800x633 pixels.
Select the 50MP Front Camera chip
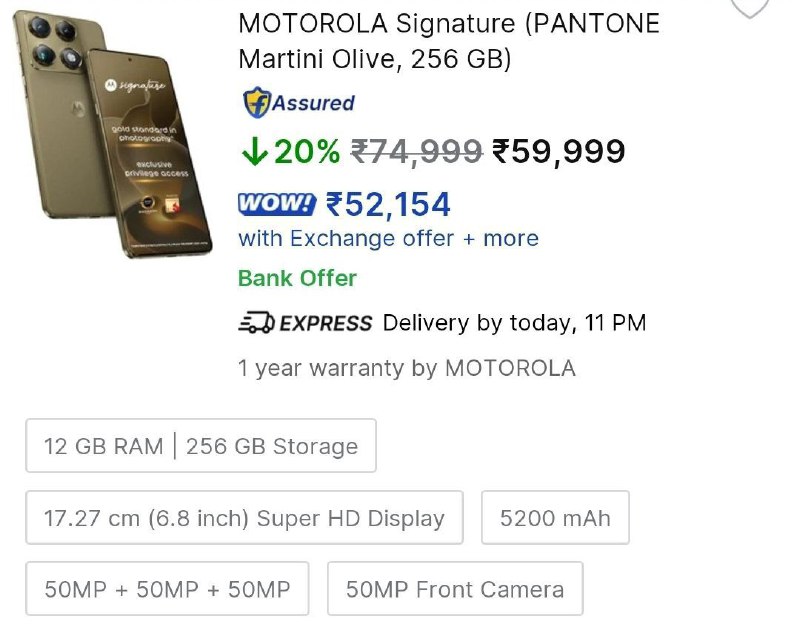tap(455, 589)
